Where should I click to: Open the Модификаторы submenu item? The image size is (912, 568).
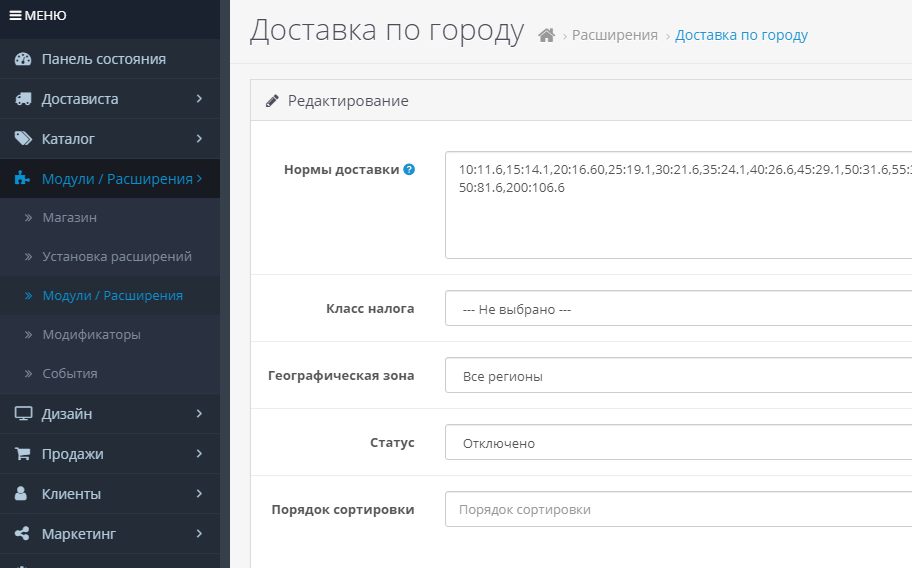tap(91, 334)
